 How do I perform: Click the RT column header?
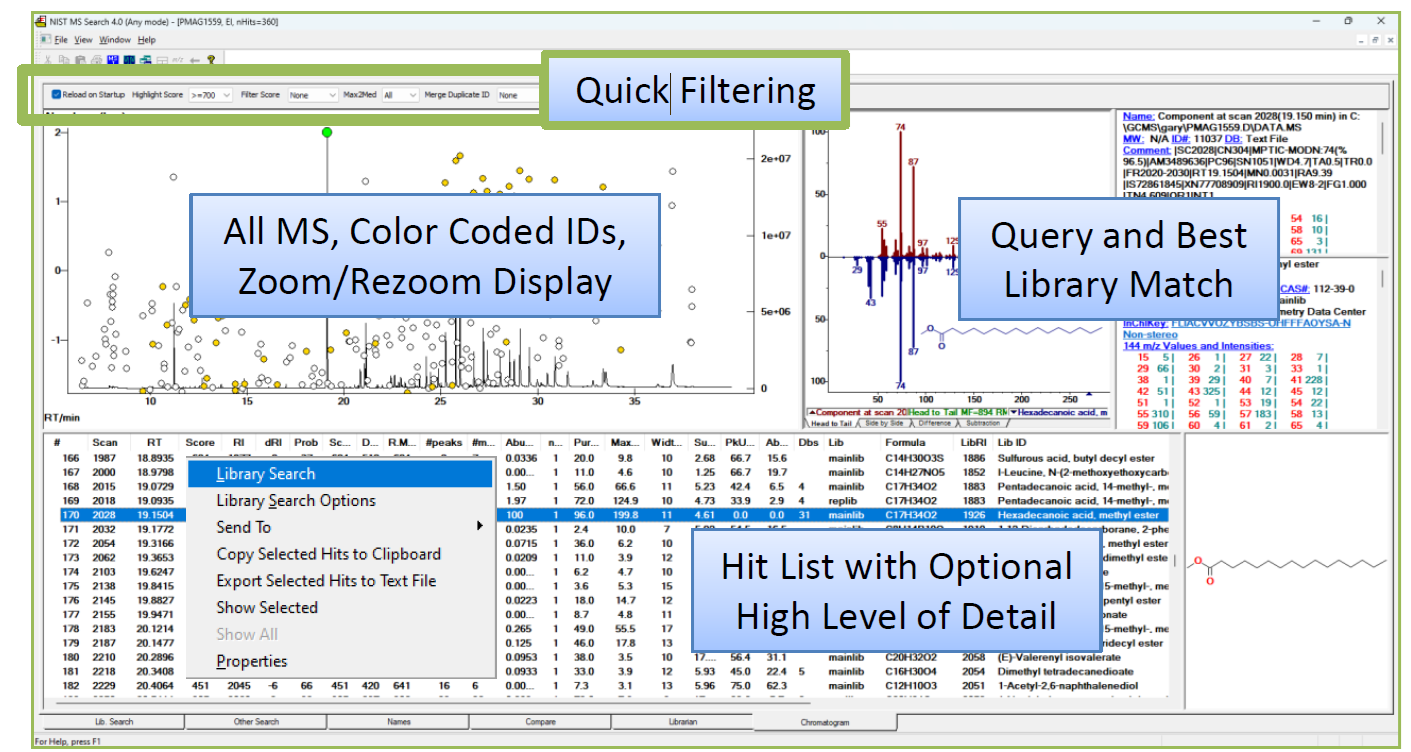(x=153, y=442)
